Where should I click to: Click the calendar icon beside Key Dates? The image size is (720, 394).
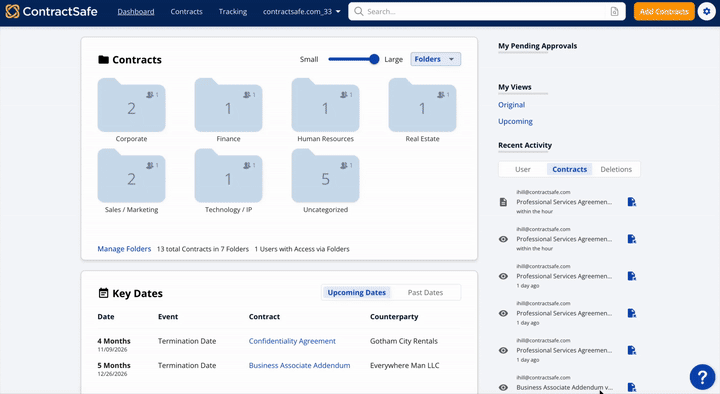104,293
